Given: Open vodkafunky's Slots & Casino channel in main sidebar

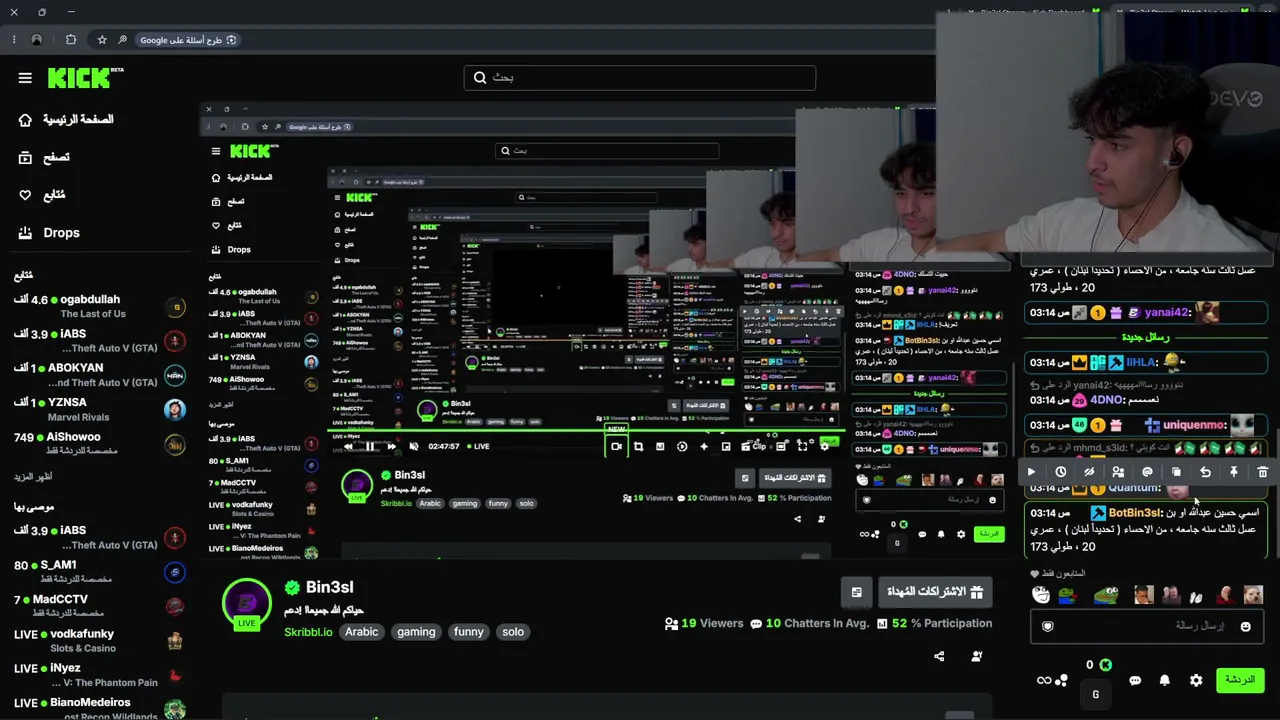Looking at the screenshot, I should pyautogui.click(x=99, y=640).
